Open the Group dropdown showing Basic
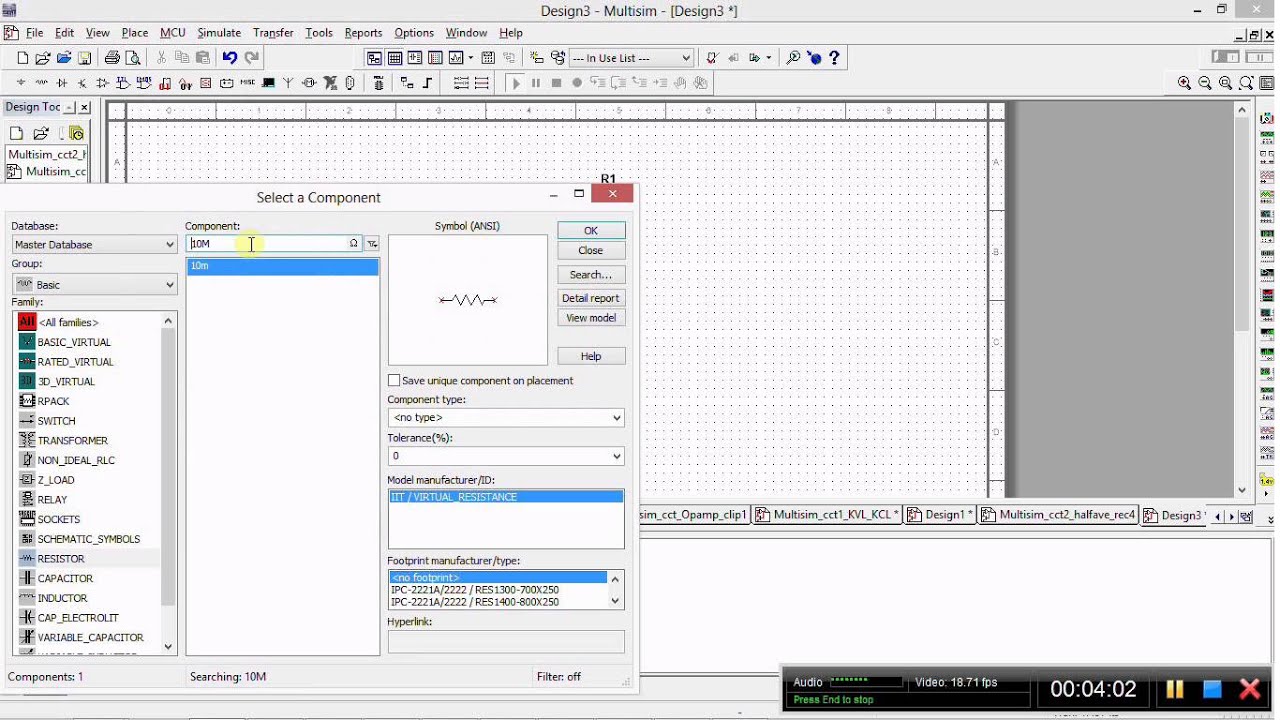The image size is (1280, 720). (x=94, y=284)
